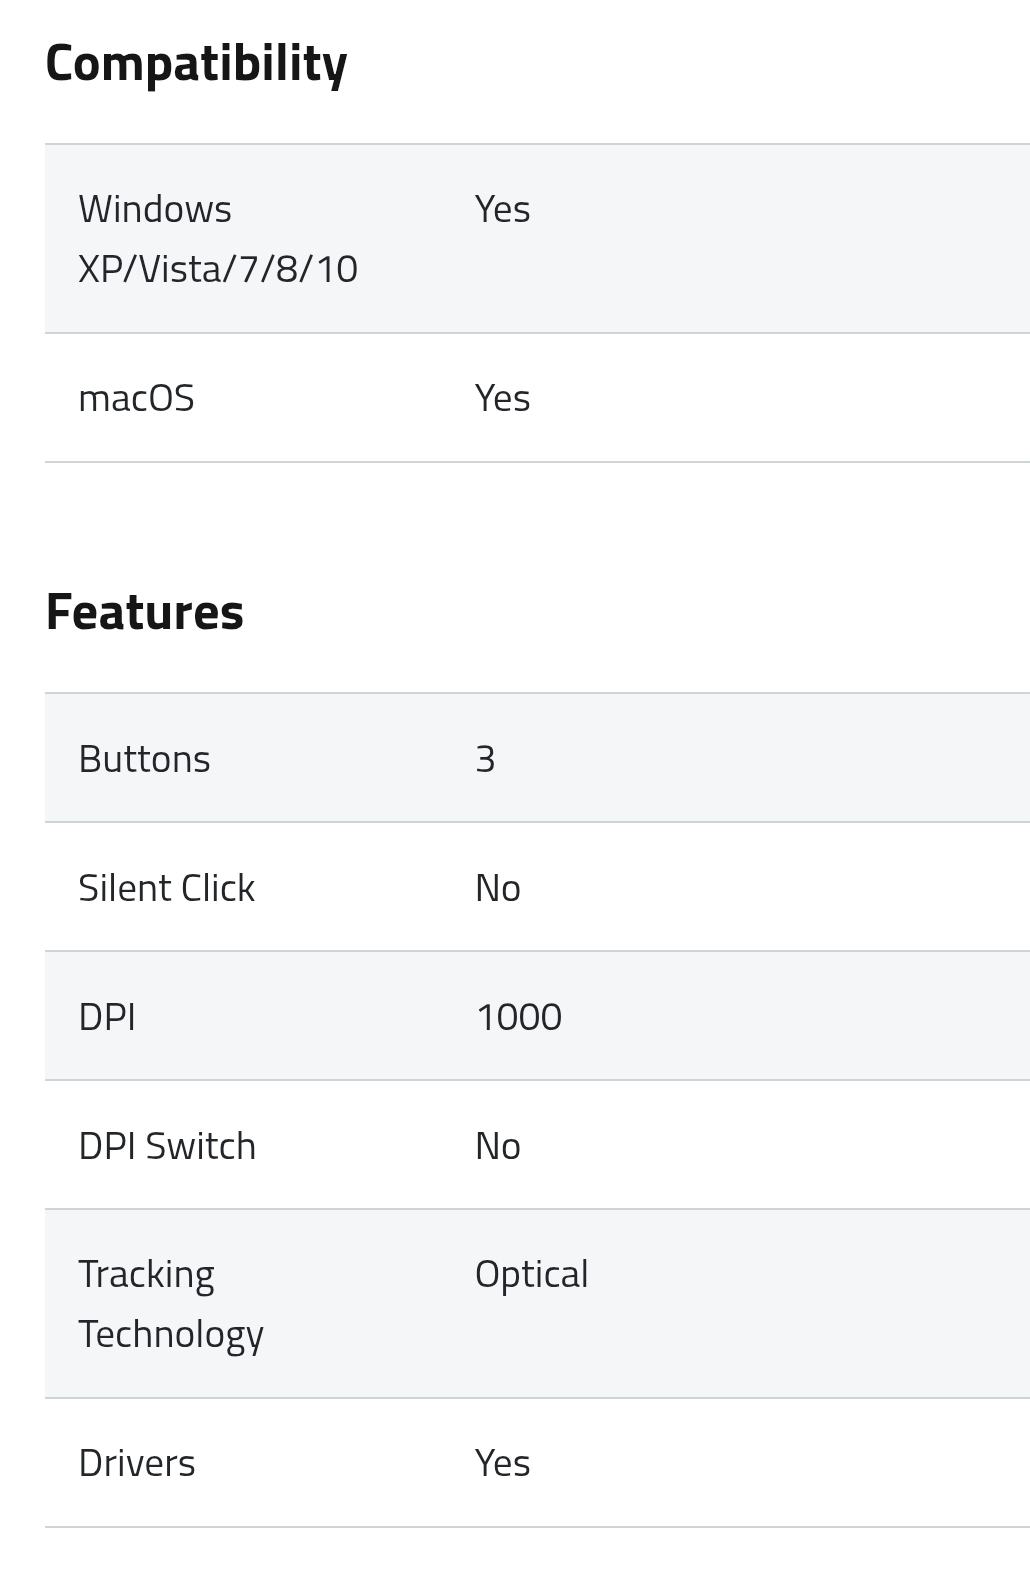Select the Yes value for Windows compatibility
The height and width of the screenshot is (1577, 1030).
click(x=502, y=209)
